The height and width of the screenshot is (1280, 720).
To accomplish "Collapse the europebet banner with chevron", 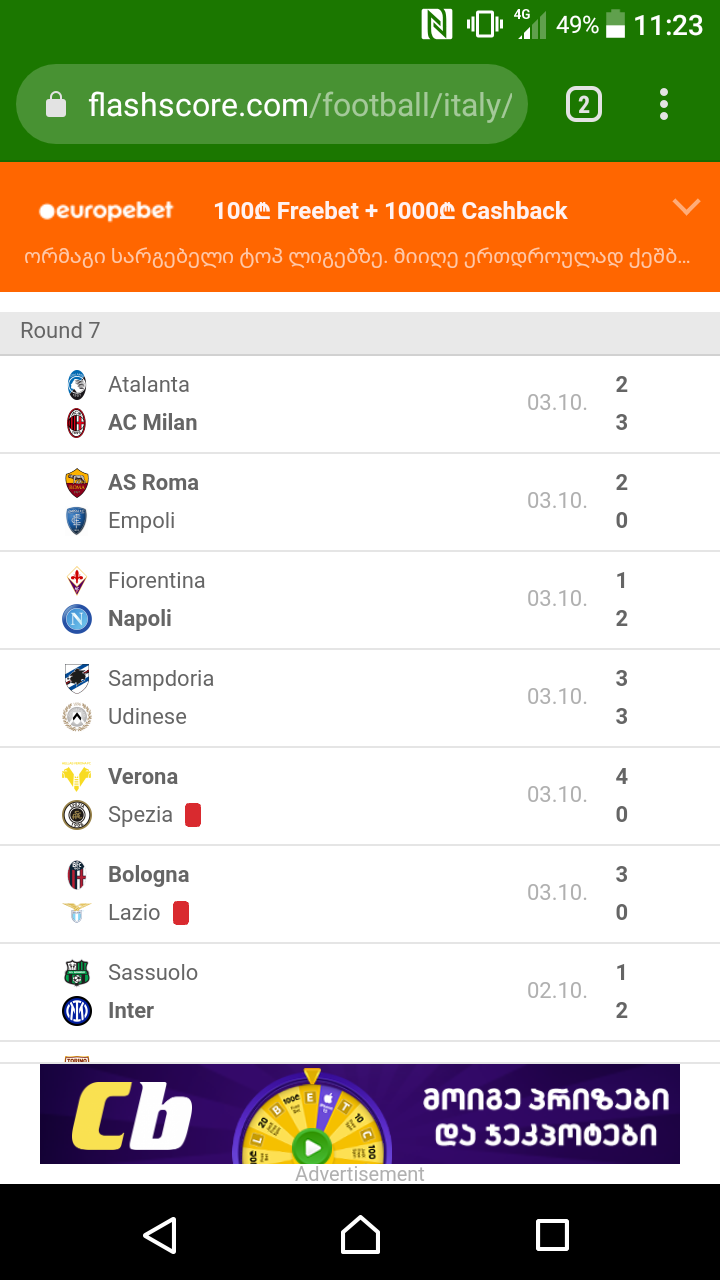I will (x=686, y=207).
